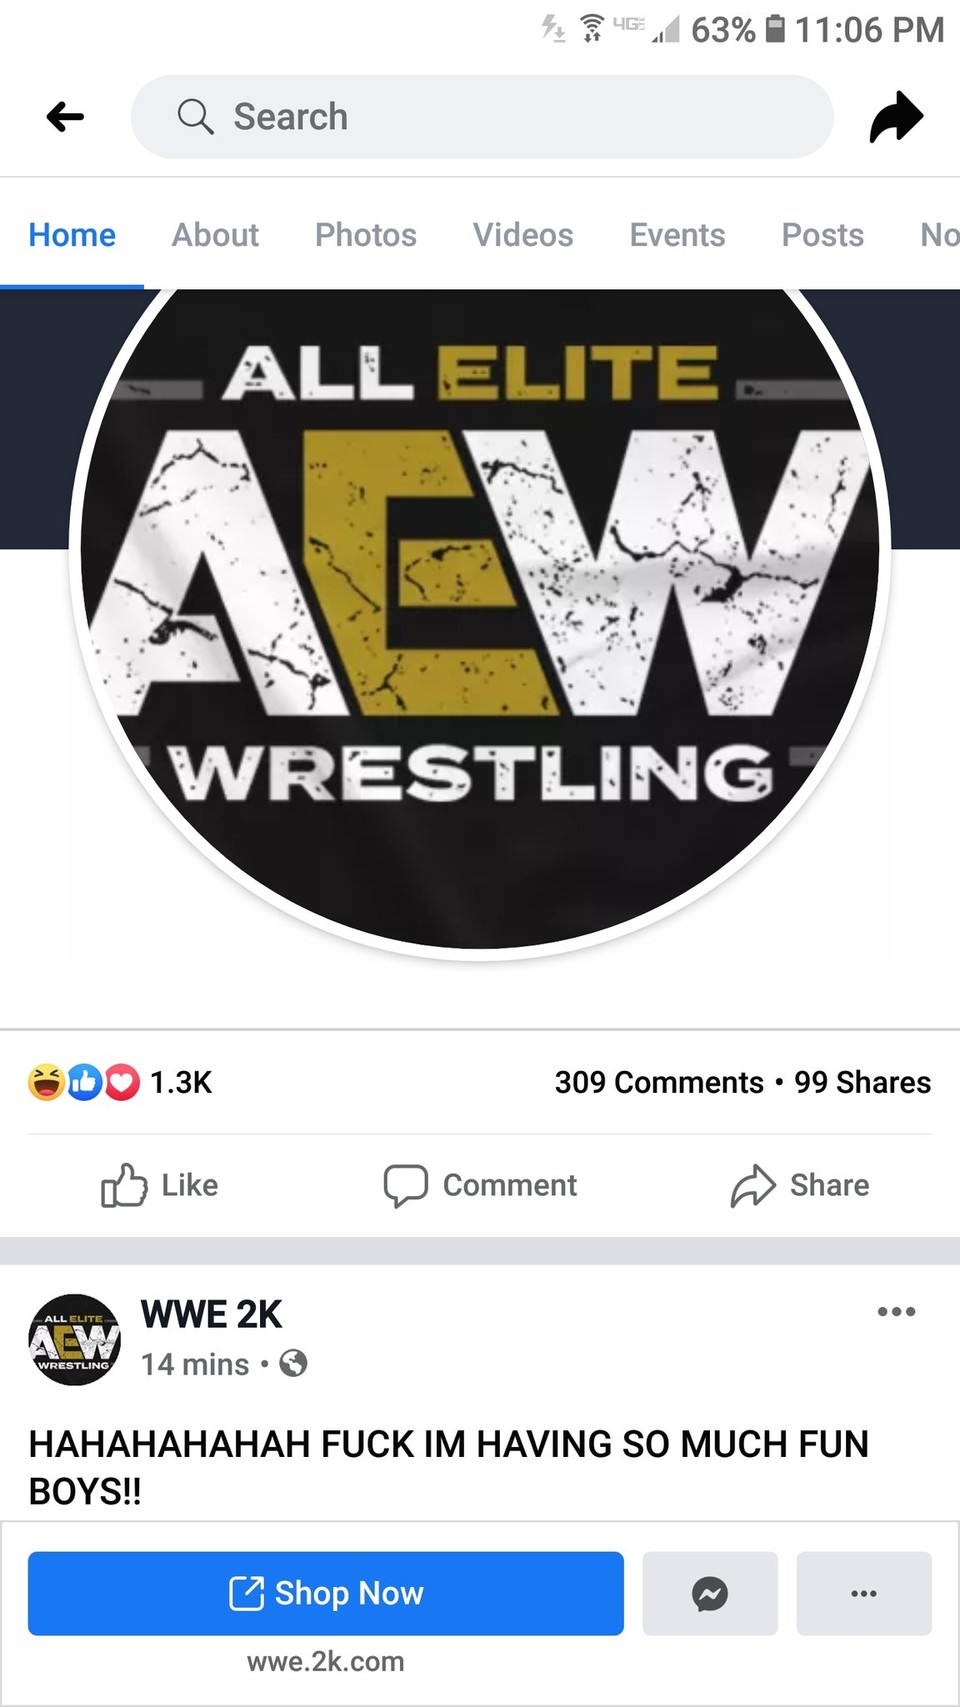View the 309 Comments link
This screenshot has height=1707, width=960.
659,1082
